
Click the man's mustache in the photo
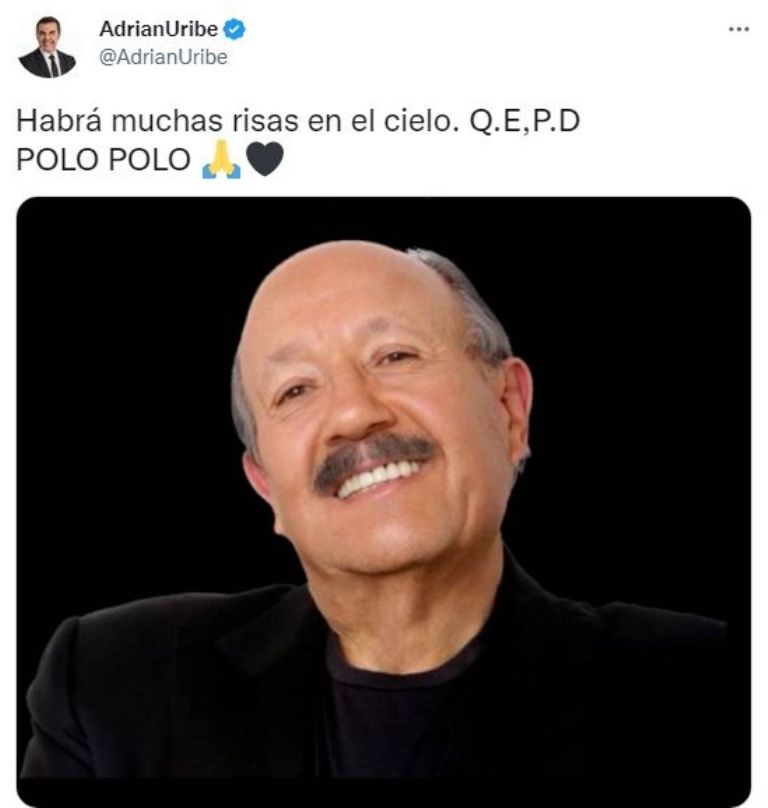click(x=372, y=459)
